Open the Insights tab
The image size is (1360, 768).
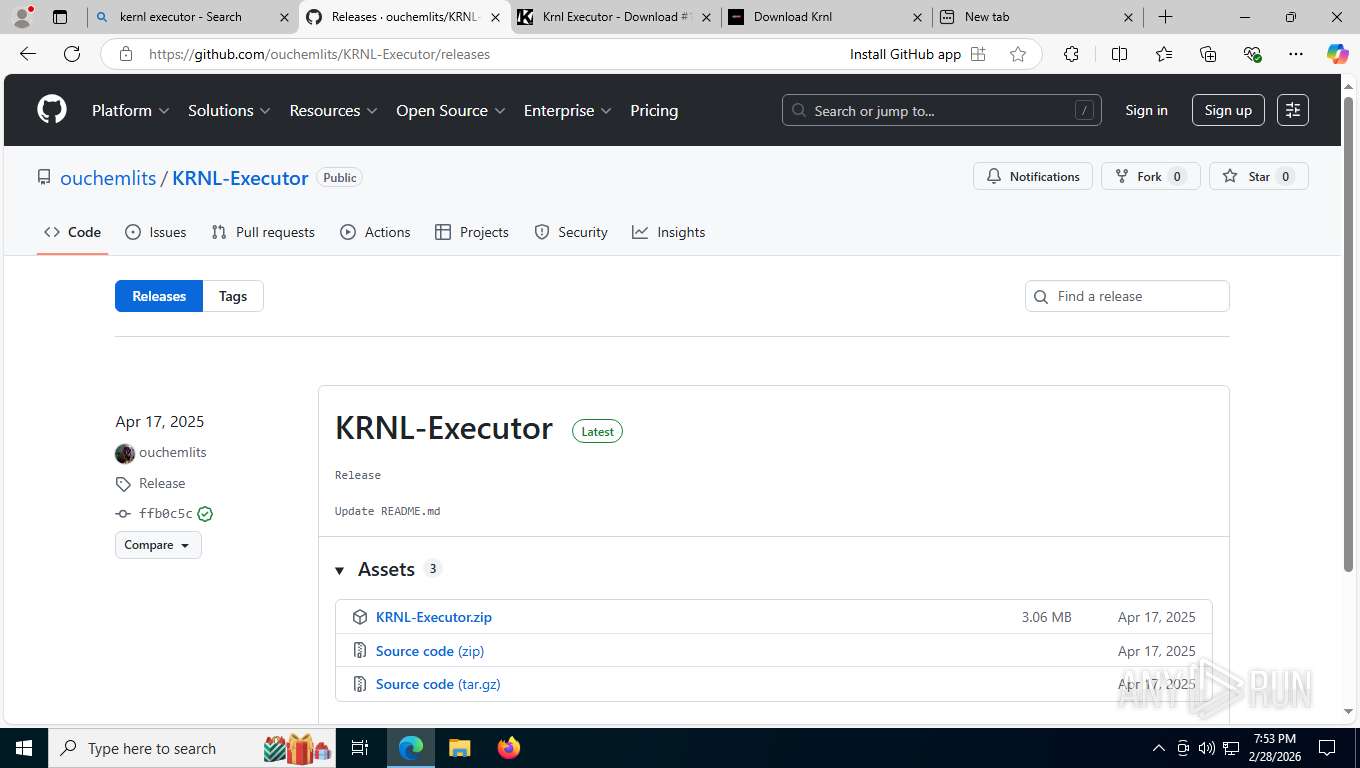(x=669, y=232)
